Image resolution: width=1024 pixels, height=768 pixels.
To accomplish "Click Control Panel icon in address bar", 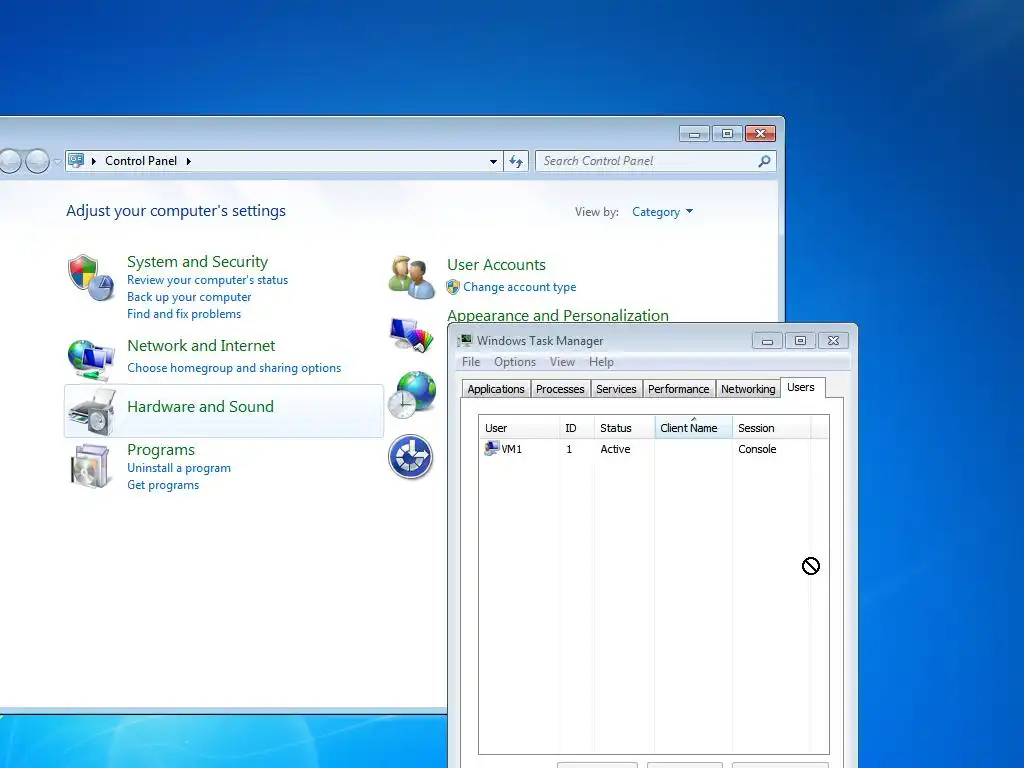I will (76, 161).
